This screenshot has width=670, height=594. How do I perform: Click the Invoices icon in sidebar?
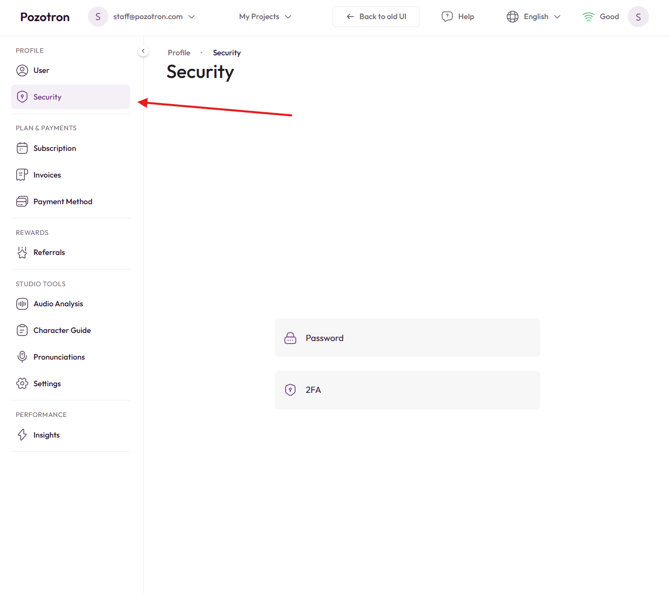coord(22,175)
